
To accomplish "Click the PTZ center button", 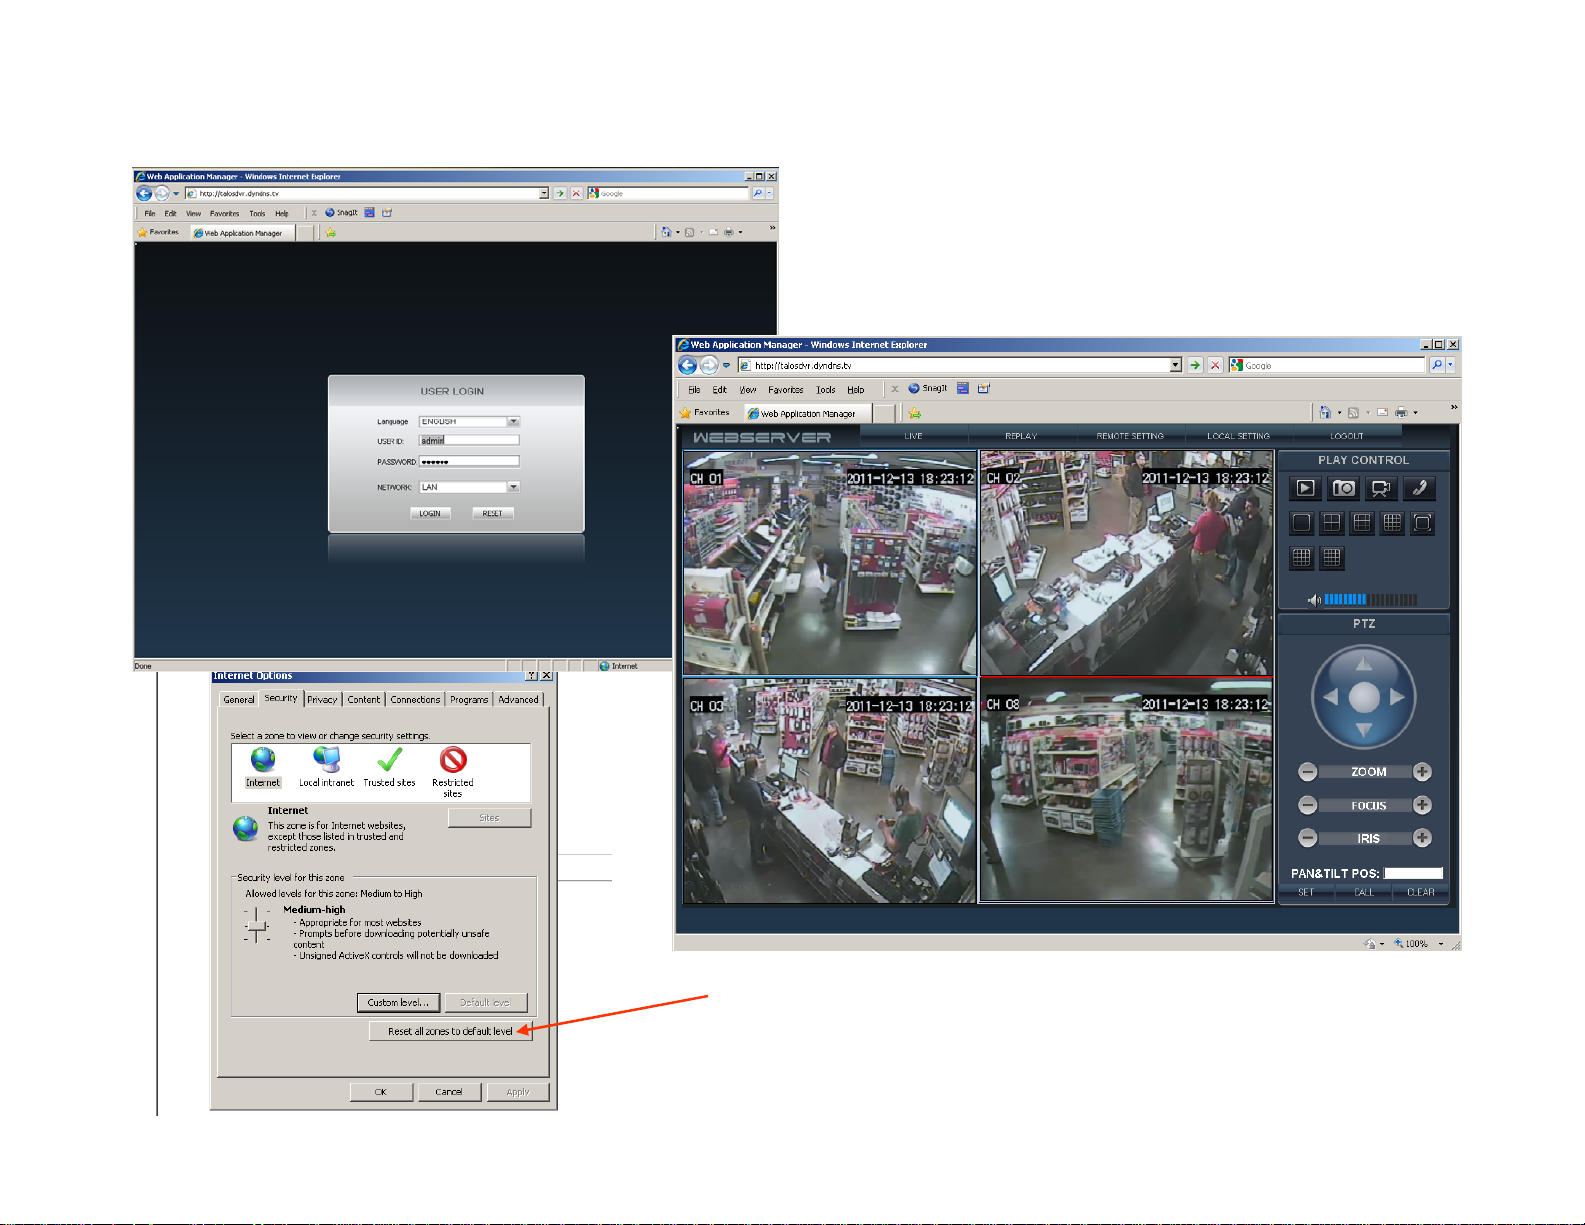I will [1364, 698].
